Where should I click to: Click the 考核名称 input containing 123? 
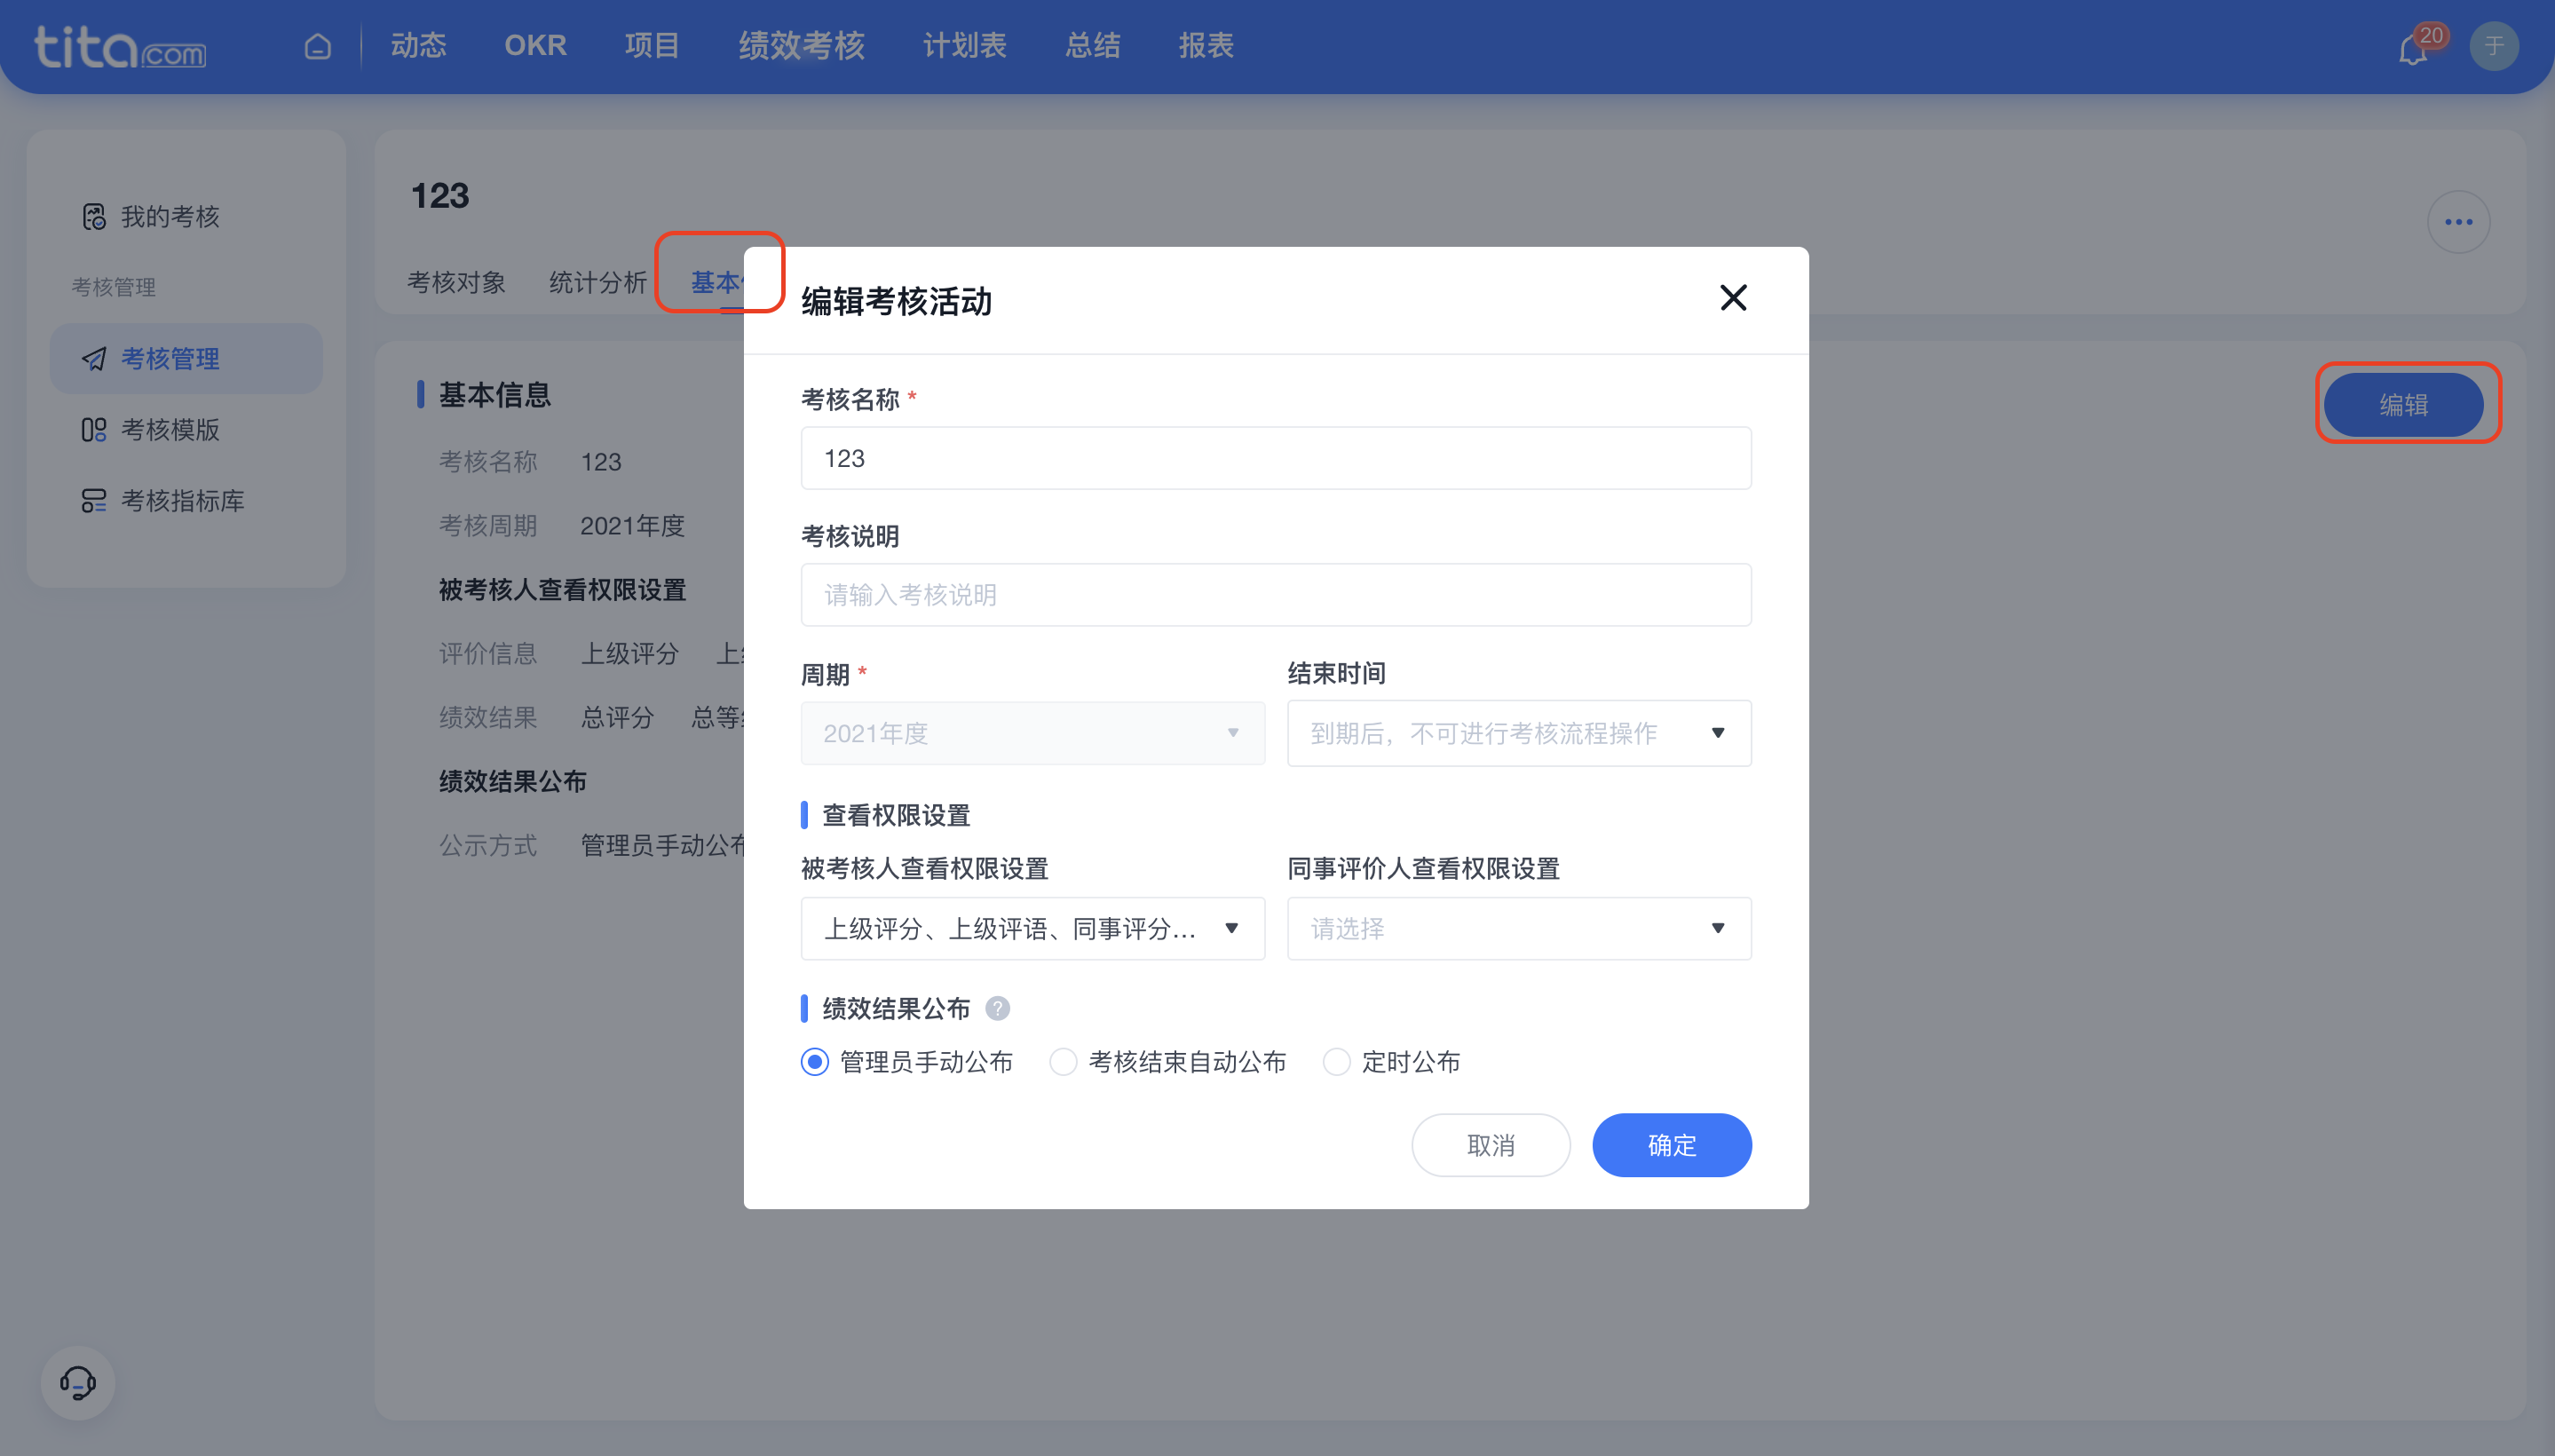(x=1276, y=458)
